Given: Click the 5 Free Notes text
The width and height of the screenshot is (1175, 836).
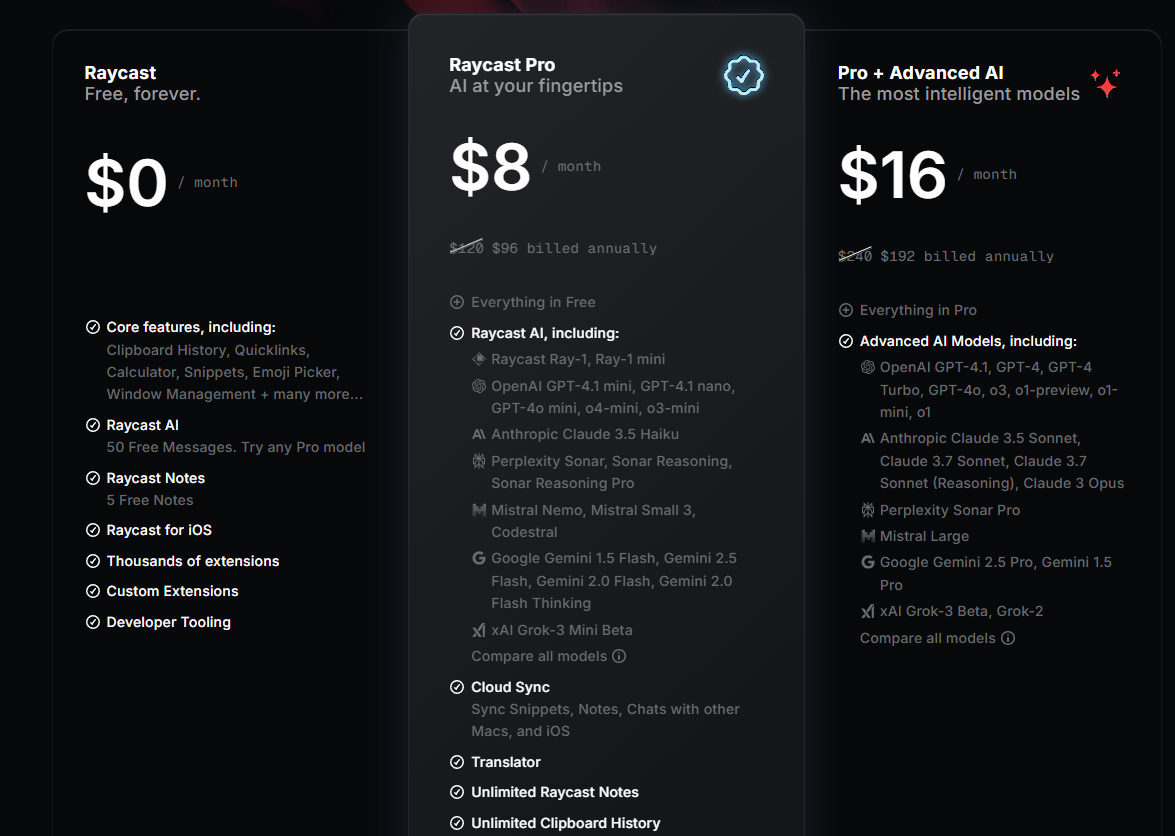Looking at the screenshot, I should [x=150, y=500].
